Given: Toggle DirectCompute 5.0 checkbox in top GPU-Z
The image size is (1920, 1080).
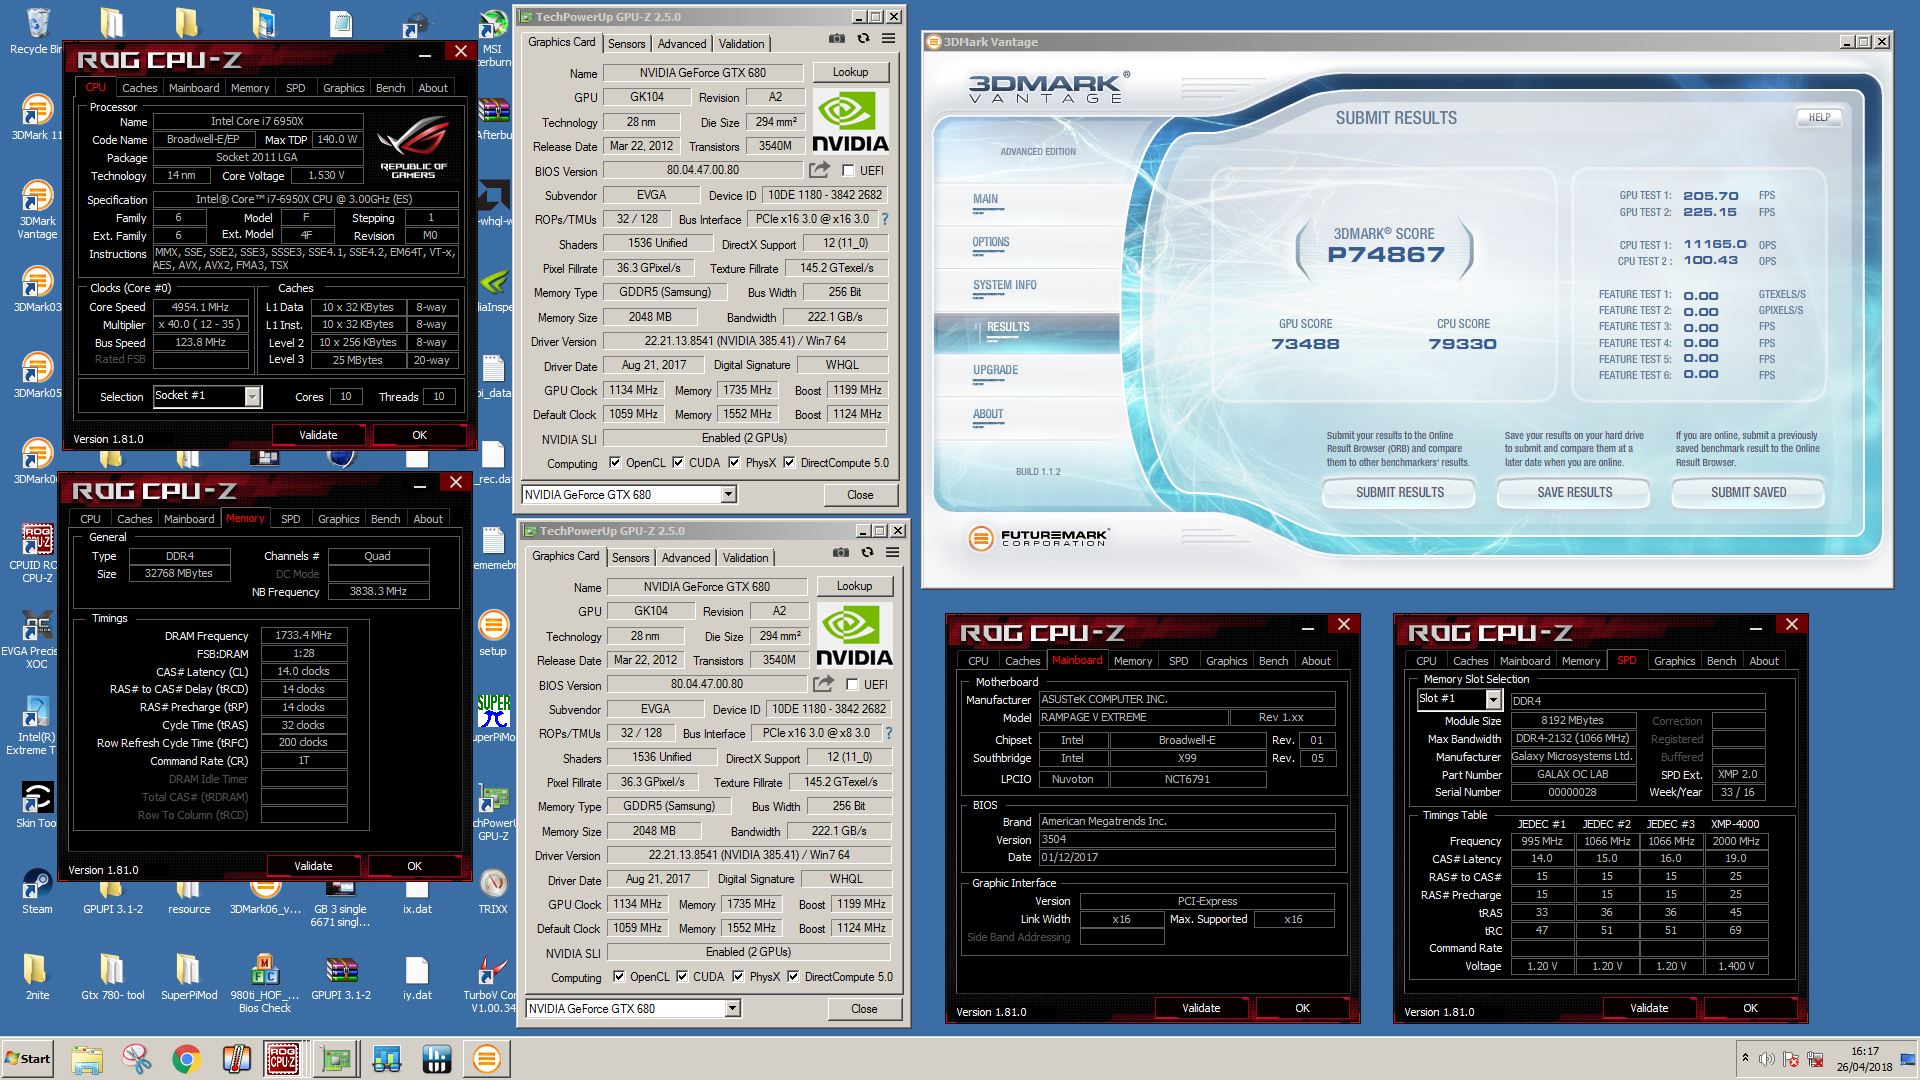Looking at the screenshot, I should click(790, 463).
